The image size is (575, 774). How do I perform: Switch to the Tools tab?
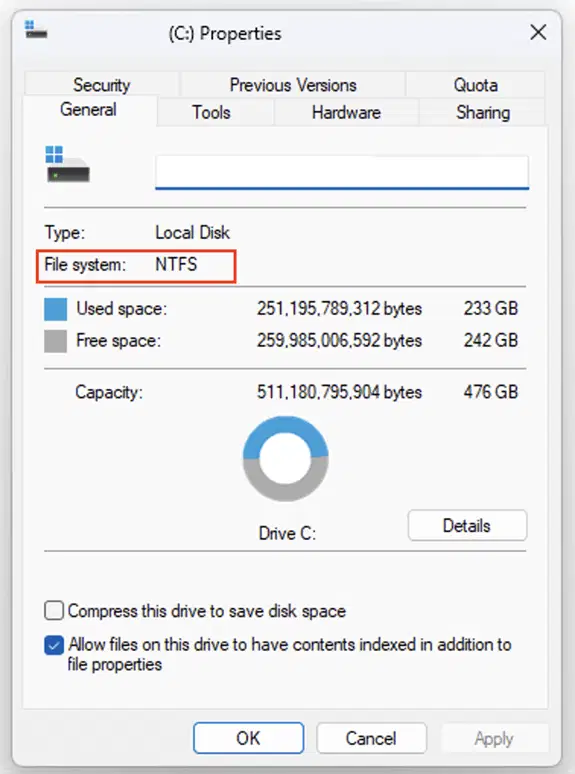(x=211, y=112)
